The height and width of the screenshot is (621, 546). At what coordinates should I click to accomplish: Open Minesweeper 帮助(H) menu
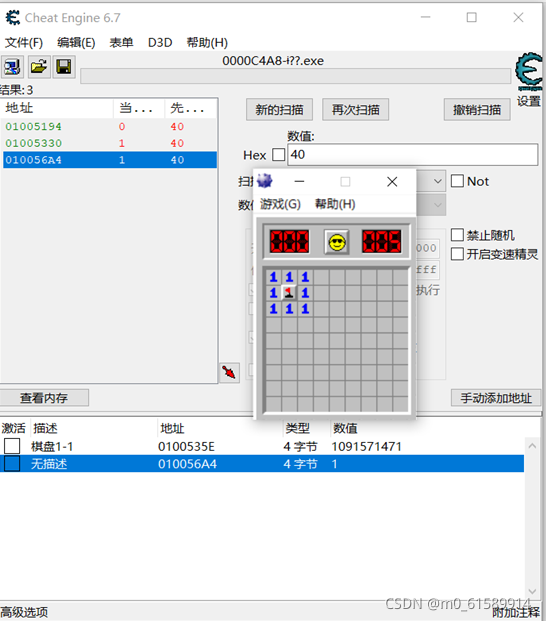click(x=335, y=204)
